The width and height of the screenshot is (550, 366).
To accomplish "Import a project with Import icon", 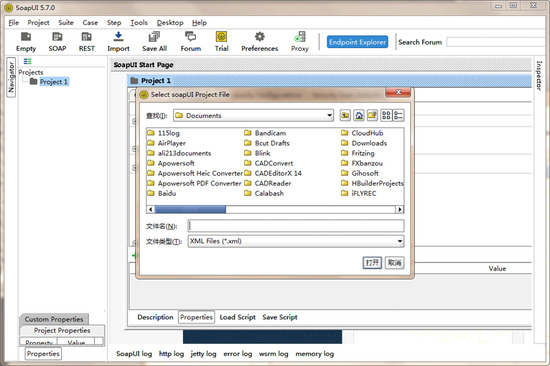I will pyautogui.click(x=118, y=42).
